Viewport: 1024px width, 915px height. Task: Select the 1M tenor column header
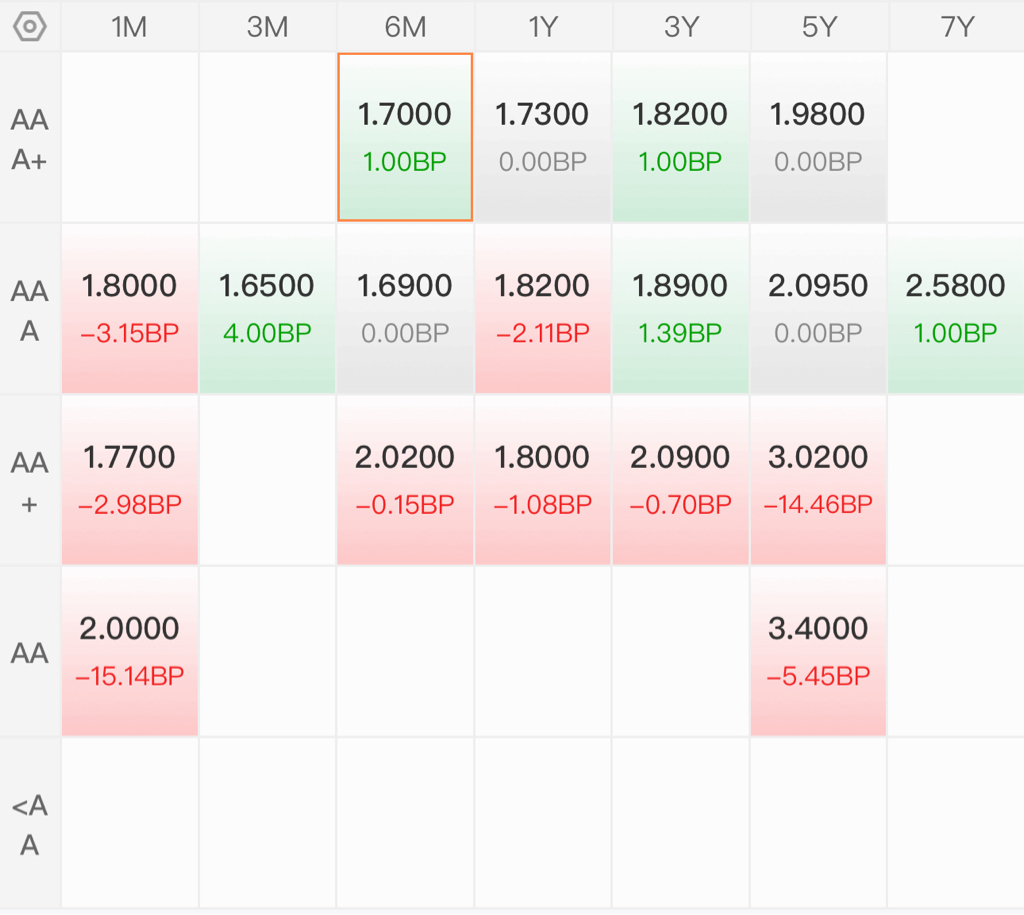point(129,27)
